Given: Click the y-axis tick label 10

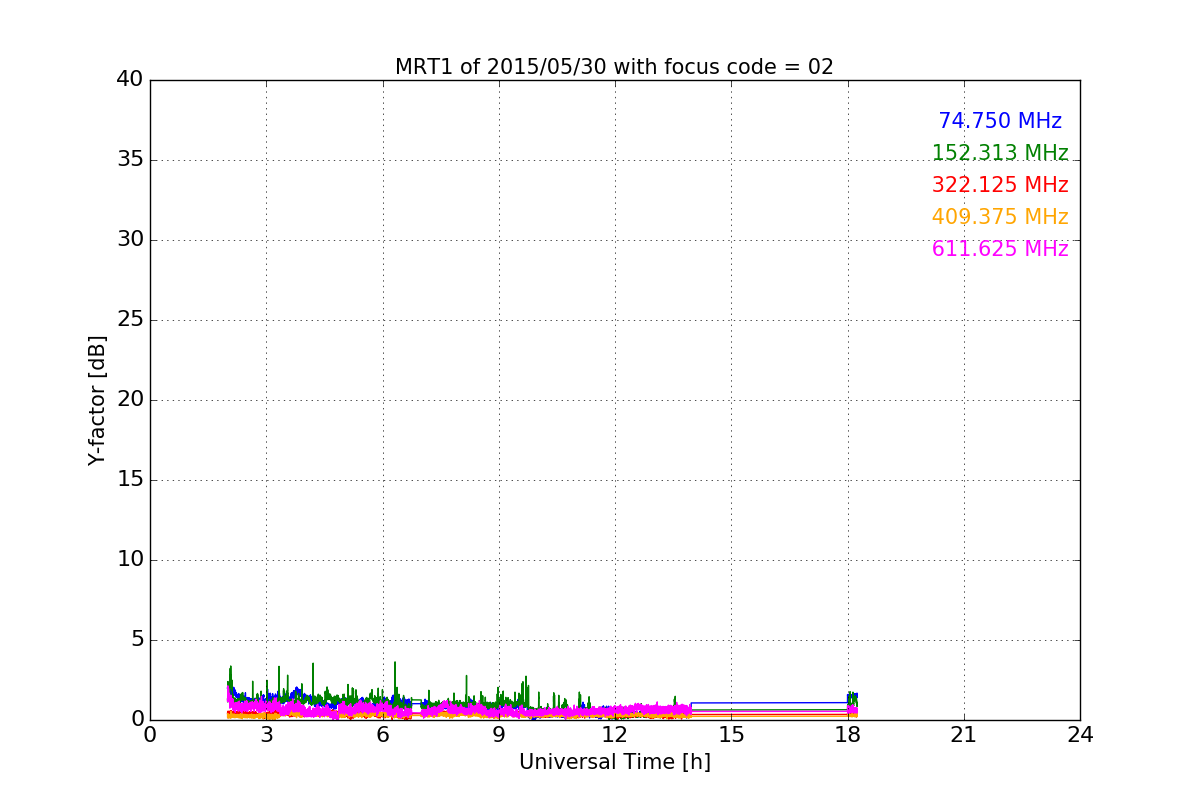Looking at the screenshot, I should coord(130,560).
